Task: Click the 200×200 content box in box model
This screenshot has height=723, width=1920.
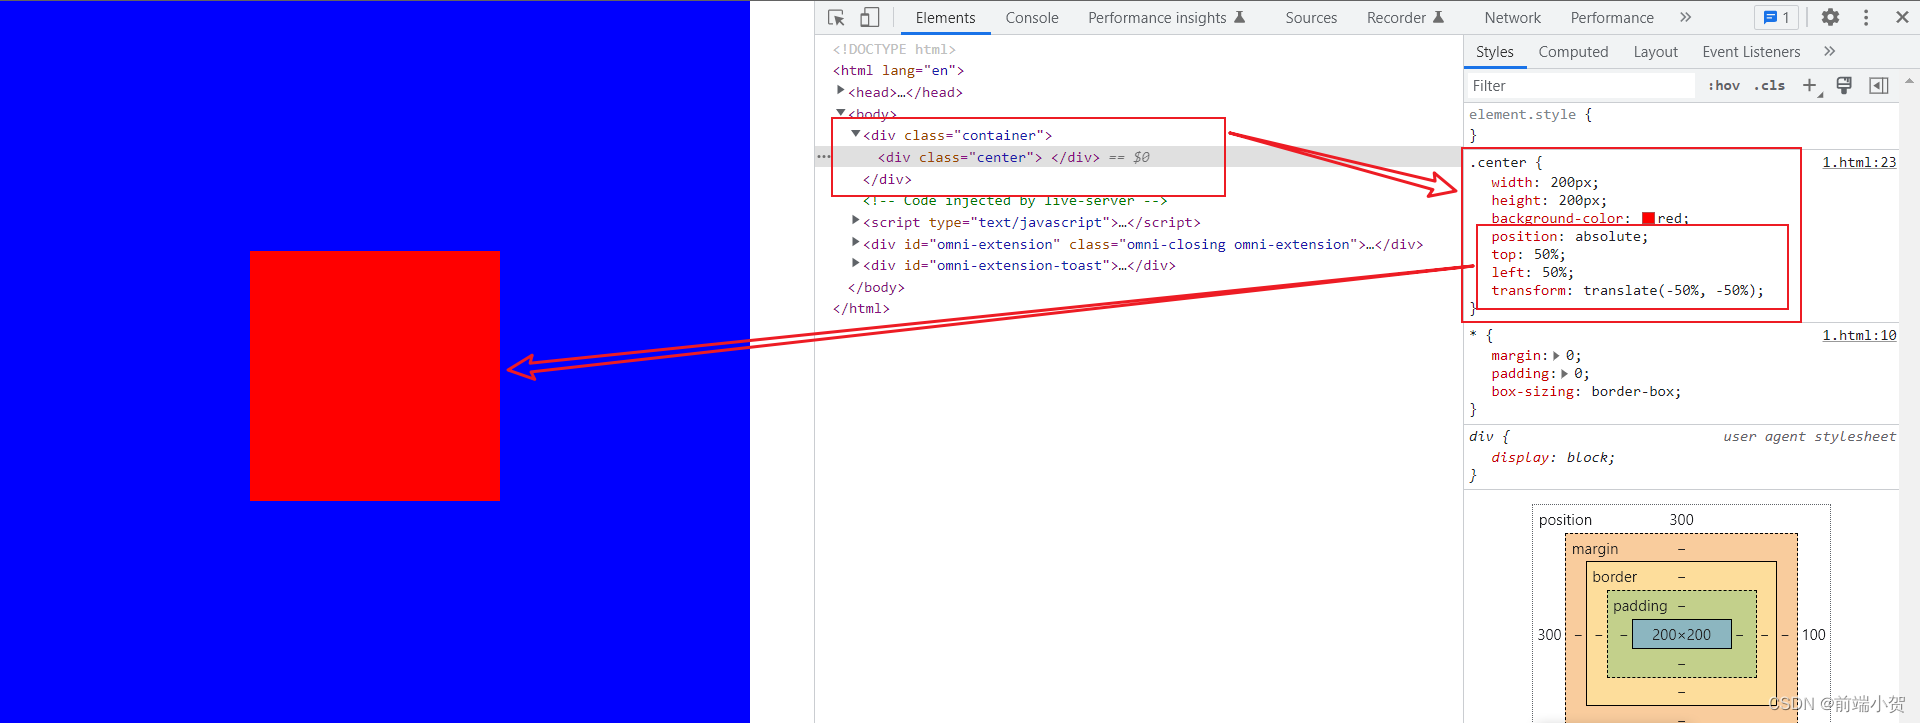Action: [x=1681, y=634]
